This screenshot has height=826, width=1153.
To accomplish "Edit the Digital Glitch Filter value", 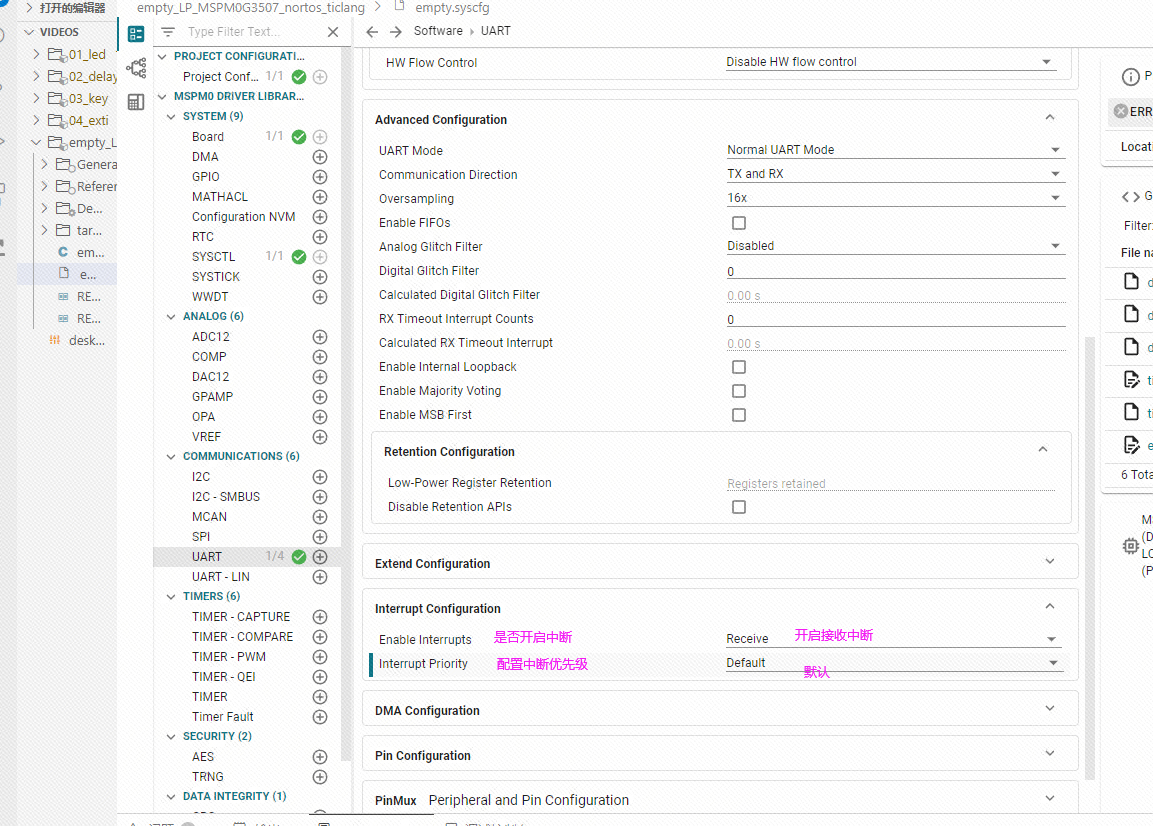I will 896,271.
